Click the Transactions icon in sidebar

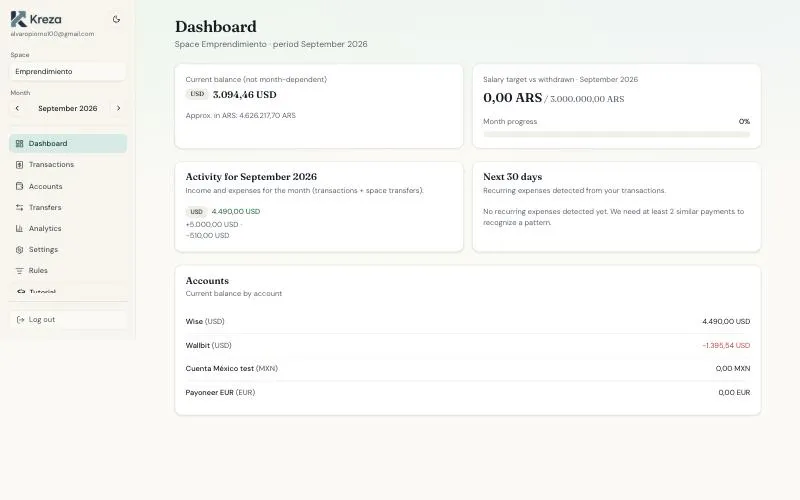pyautogui.click(x=19, y=164)
